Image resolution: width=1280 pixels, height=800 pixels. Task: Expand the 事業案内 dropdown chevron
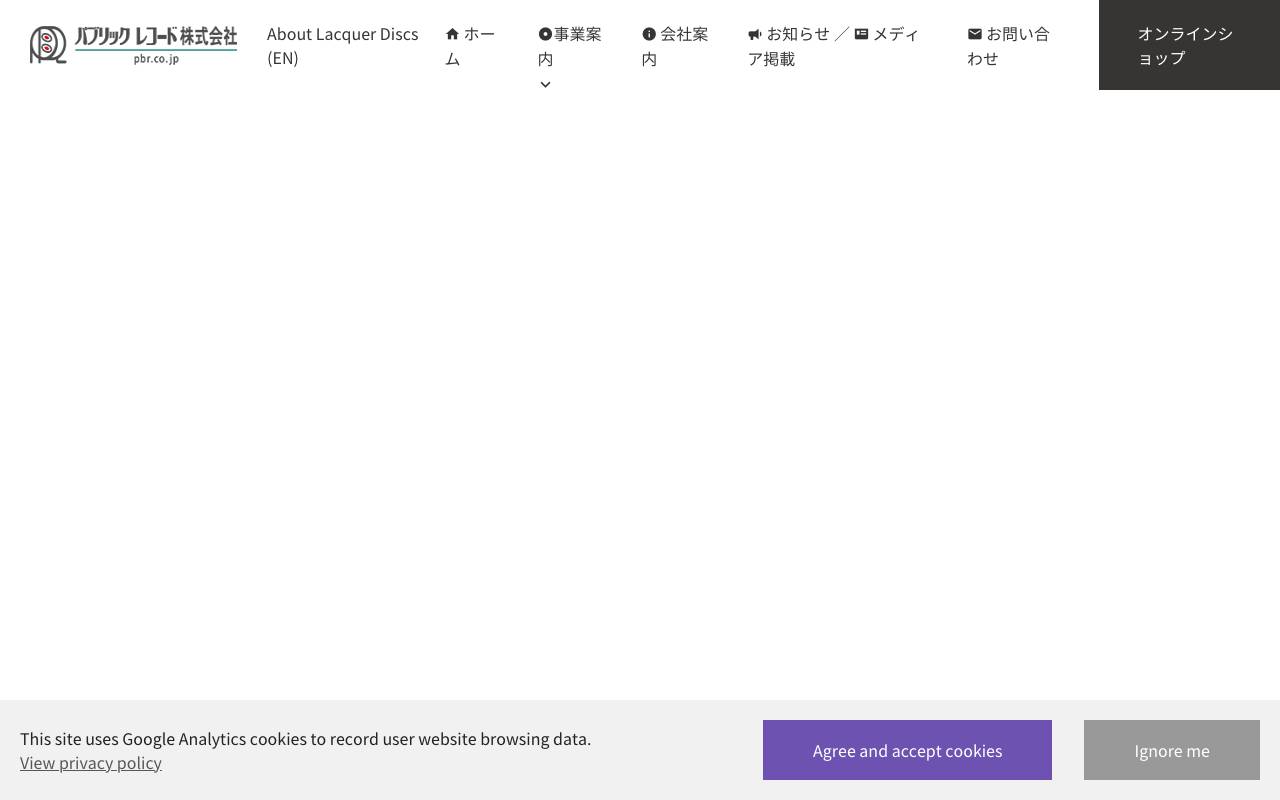(x=545, y=85)
